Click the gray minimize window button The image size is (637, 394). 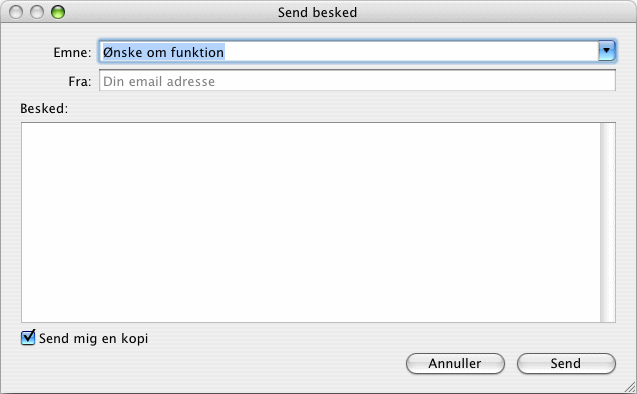37,12
